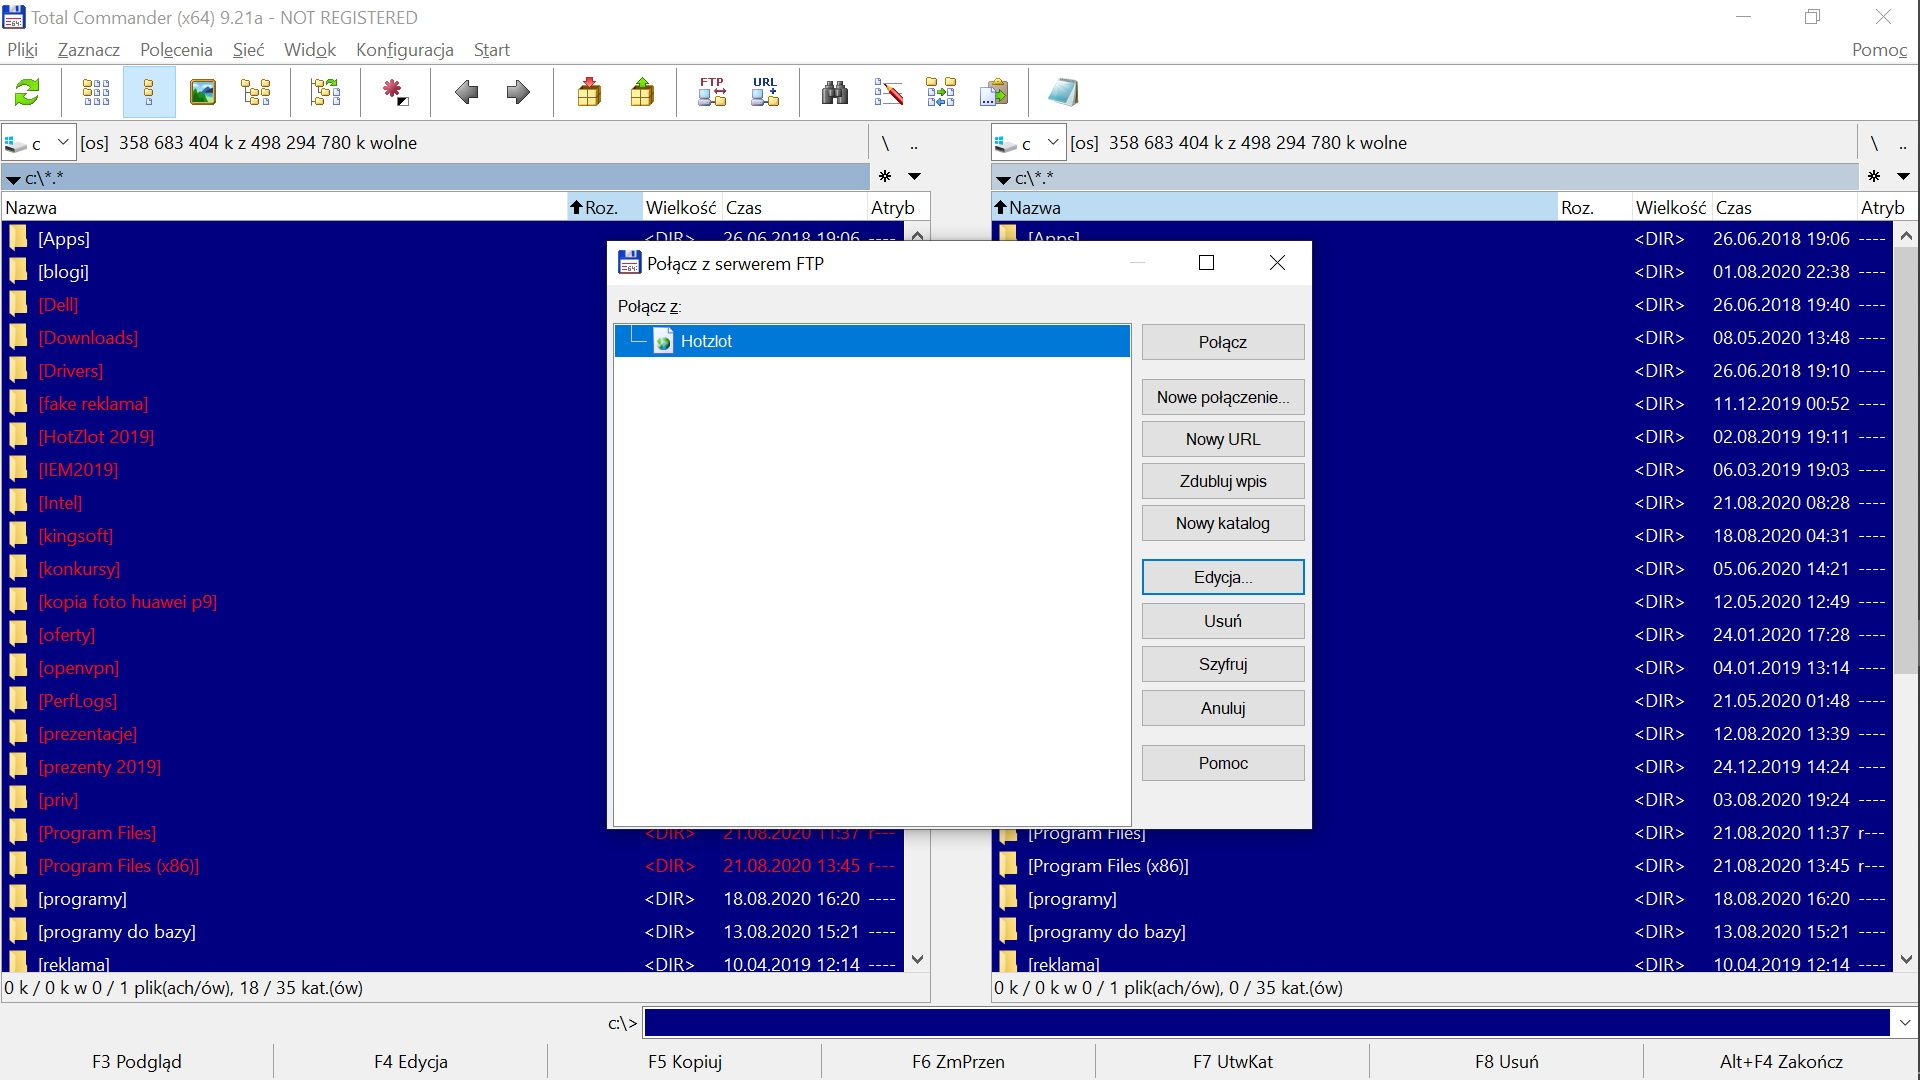Click Alt+F4 Zakończ function button
Screen dimensions: 1920x1080
tap(1781, 1062)
